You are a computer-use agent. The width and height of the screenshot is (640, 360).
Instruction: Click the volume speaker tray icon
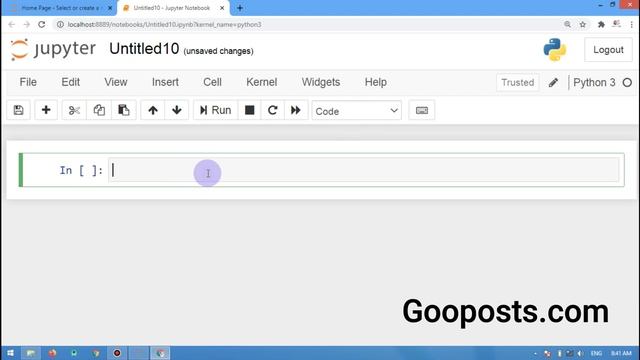580,353
